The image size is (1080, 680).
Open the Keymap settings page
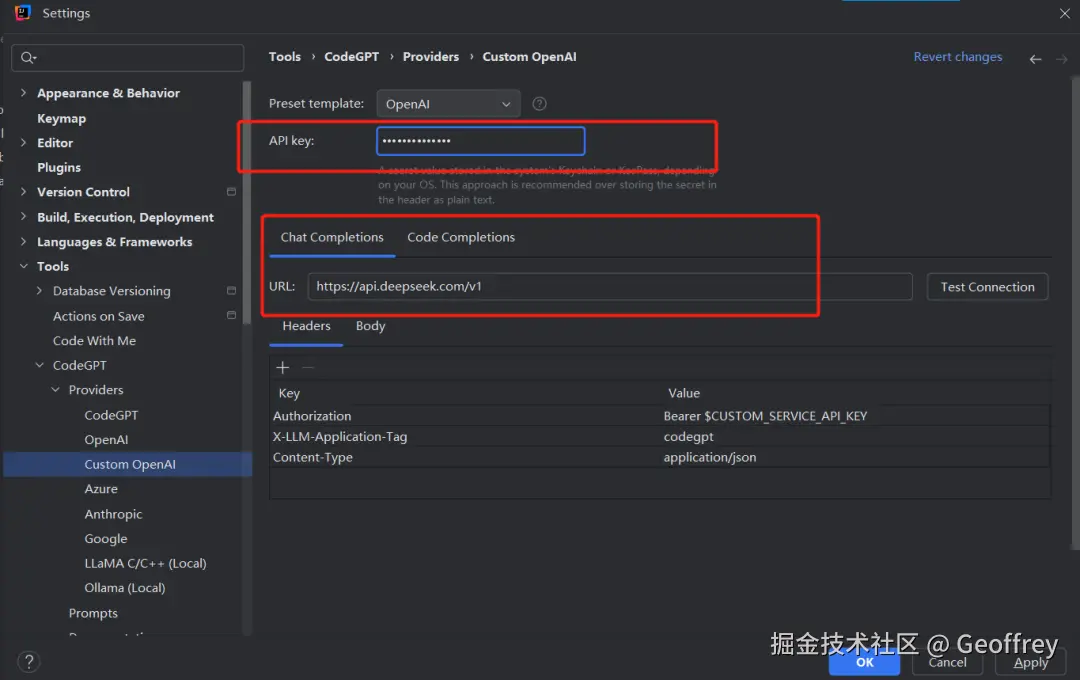point(61,119)
